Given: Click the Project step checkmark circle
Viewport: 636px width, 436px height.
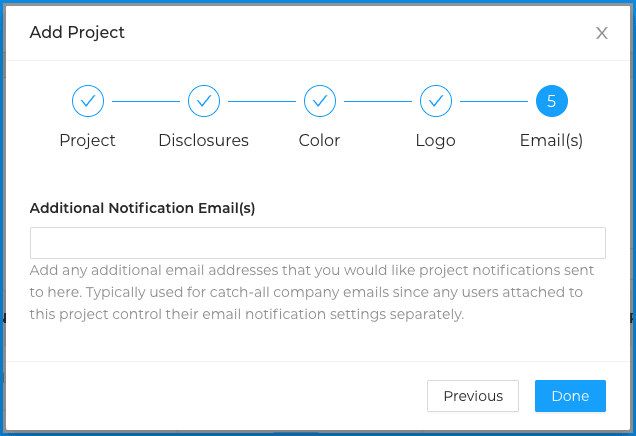Looking at the screenshot, I should (x=88, y=101).
